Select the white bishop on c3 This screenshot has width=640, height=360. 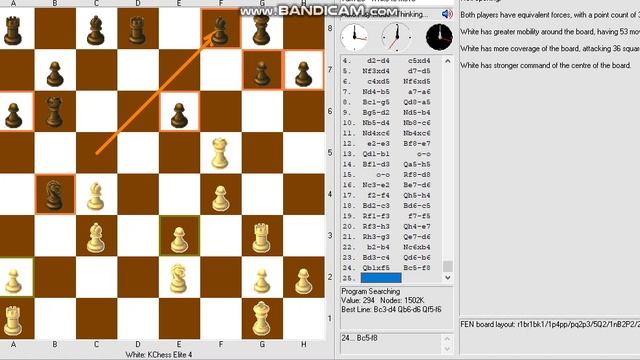(x=96, y=237)
